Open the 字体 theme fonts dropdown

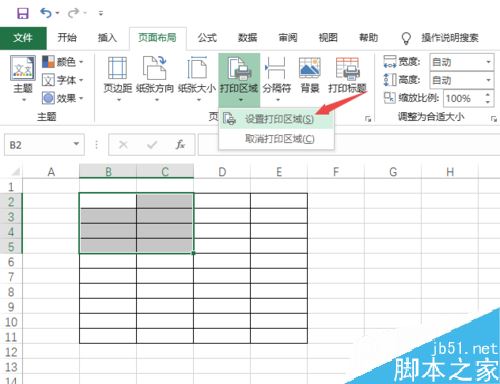pyautogui.click(x=62, y=80)
